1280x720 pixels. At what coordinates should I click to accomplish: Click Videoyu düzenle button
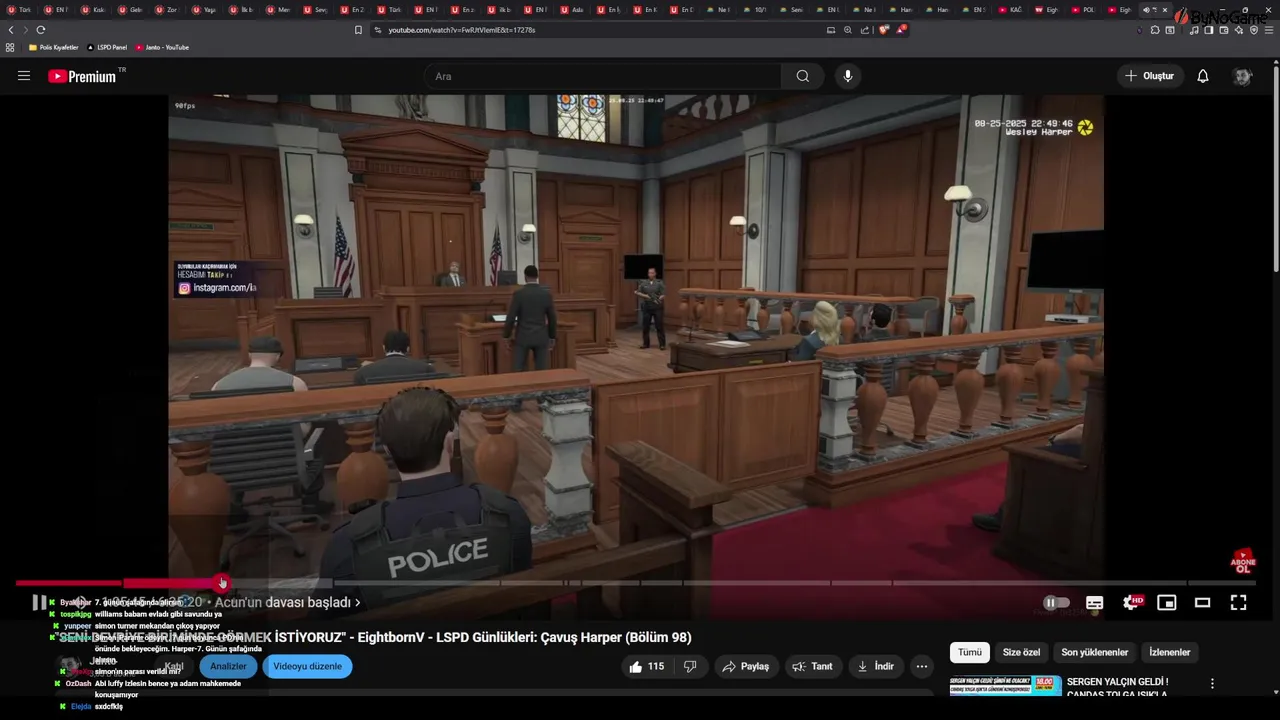[307, 666]
